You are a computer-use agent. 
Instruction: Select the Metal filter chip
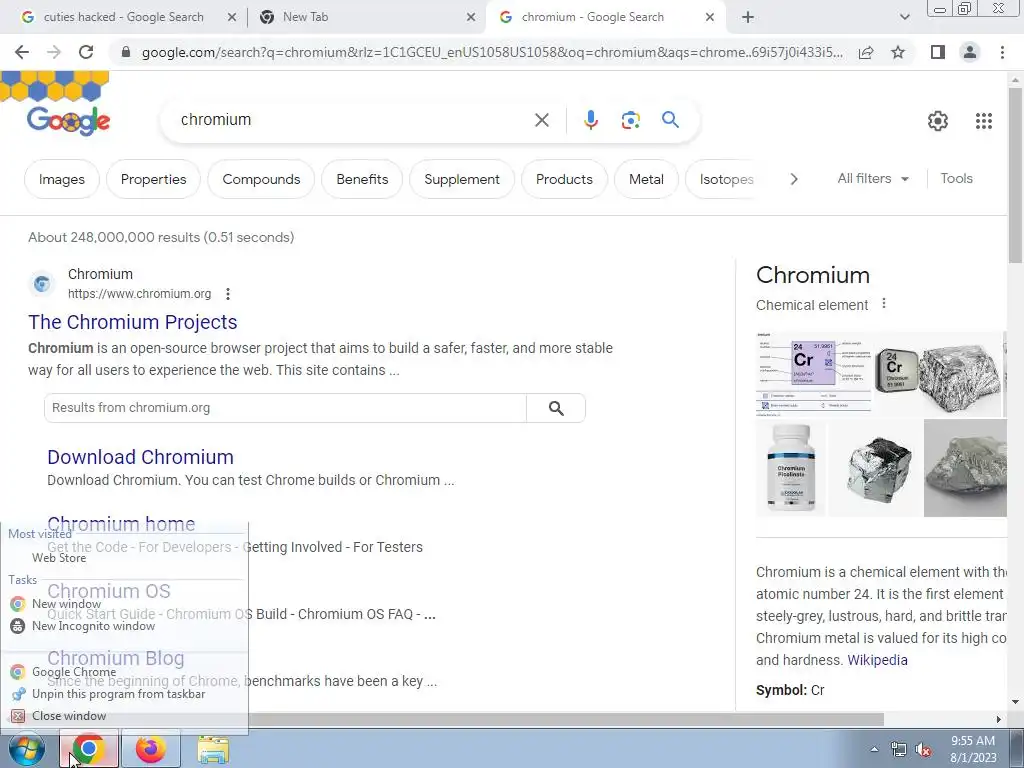tap(646, 179)
